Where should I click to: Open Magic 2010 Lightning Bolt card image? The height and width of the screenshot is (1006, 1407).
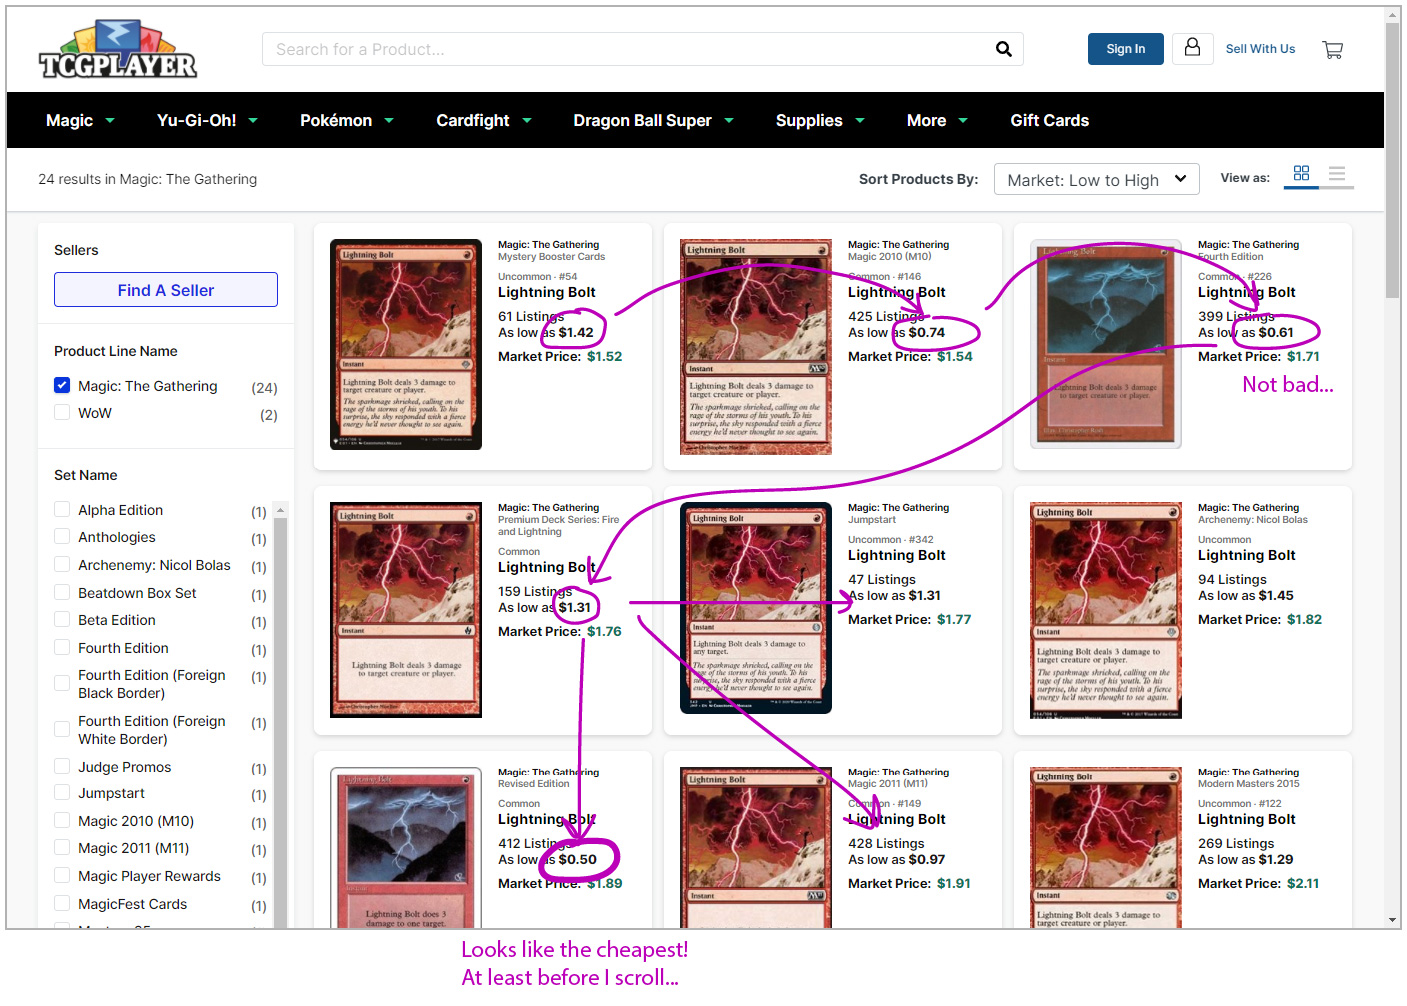(x=756, y=347)
